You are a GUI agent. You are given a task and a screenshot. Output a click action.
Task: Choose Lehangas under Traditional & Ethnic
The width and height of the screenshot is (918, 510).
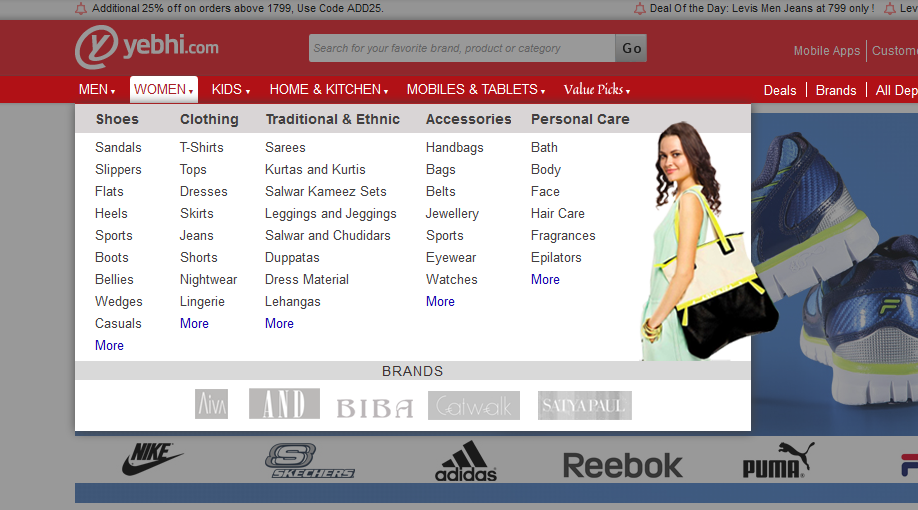(293, 302)
